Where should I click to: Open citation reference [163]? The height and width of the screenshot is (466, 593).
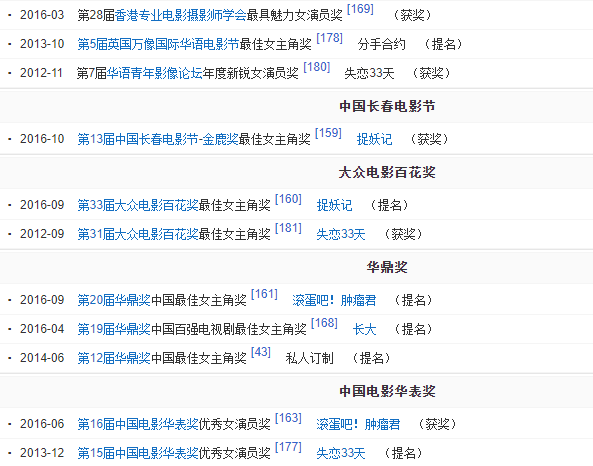(288, 418)
